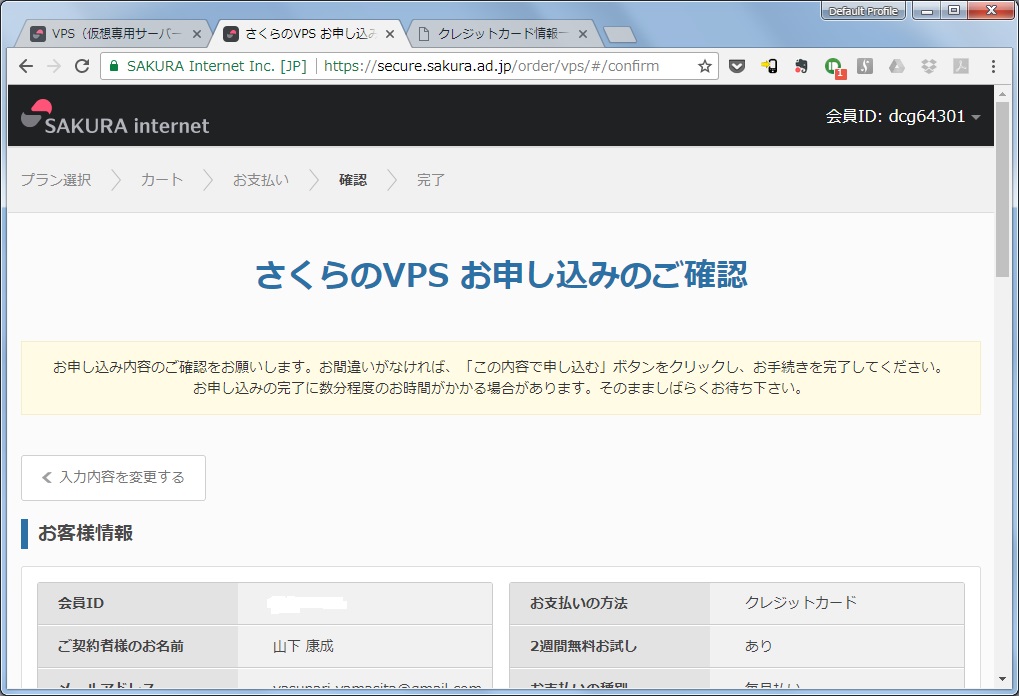Expand the 会員ID account dropdown
Screen dimensions: 1019x696
tap(903, 116)
